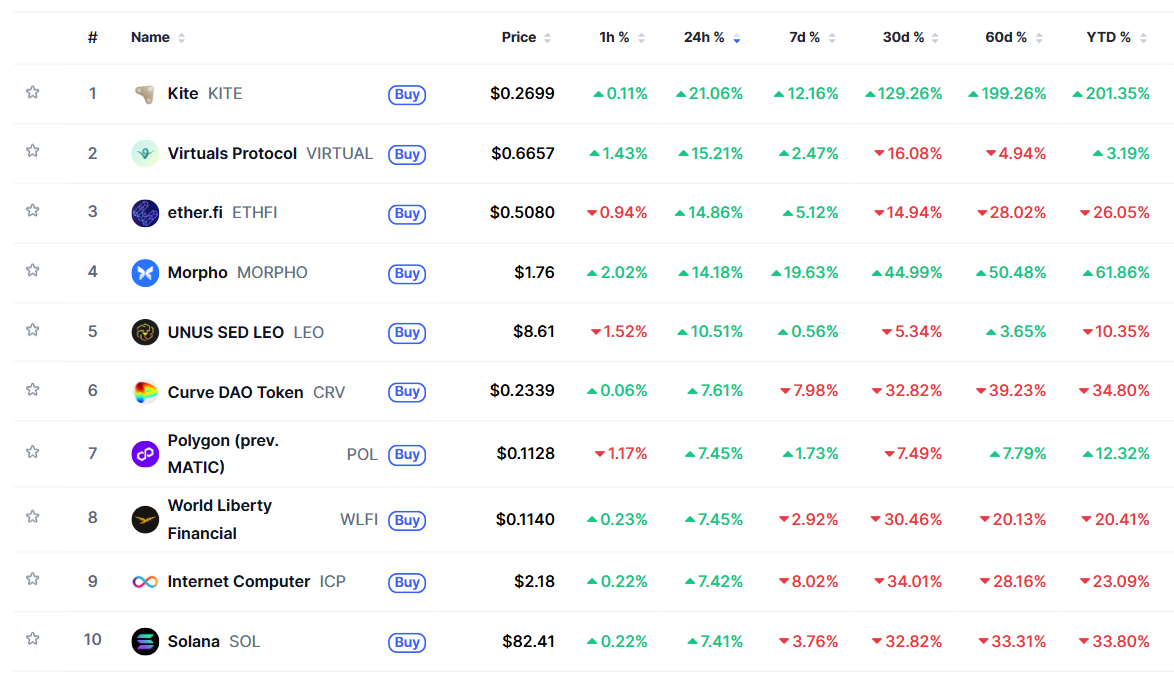Screen dimensions: 1174x673
Task: Click the Curve DAO Token logo
Action: click(145, 392)
